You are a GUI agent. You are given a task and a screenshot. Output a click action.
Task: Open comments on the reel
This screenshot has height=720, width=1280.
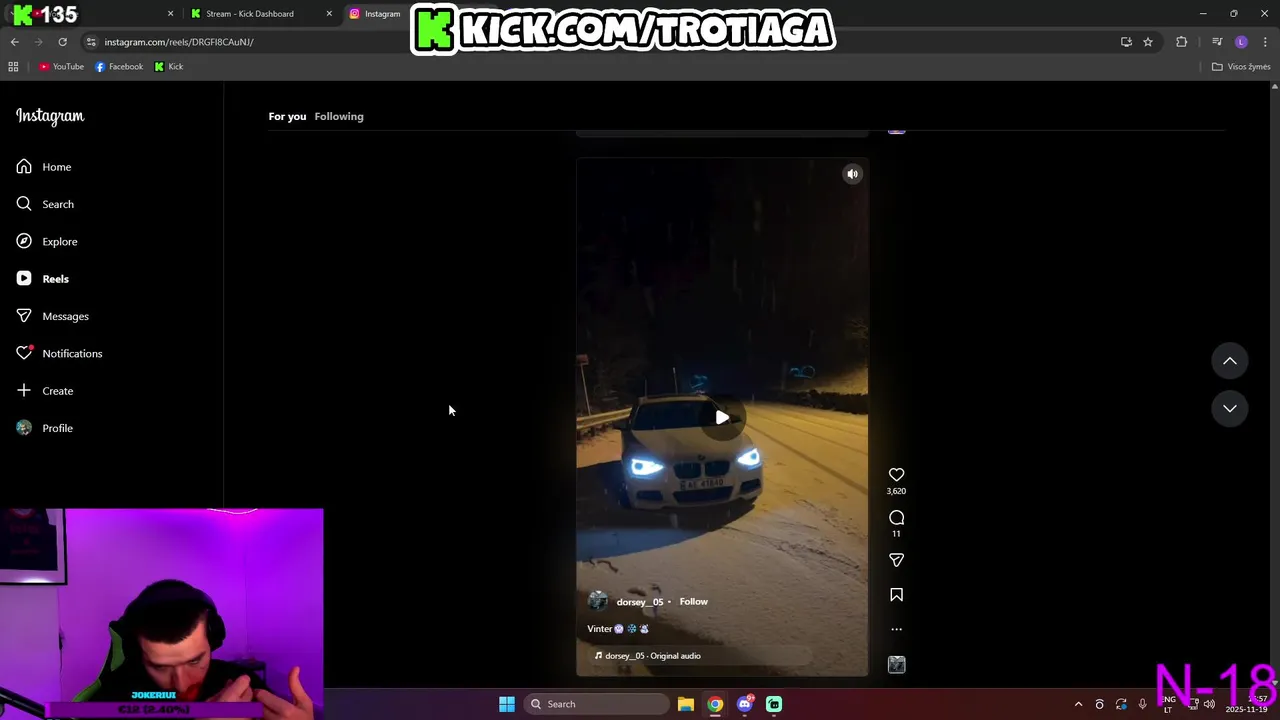(x=896, y=518)
